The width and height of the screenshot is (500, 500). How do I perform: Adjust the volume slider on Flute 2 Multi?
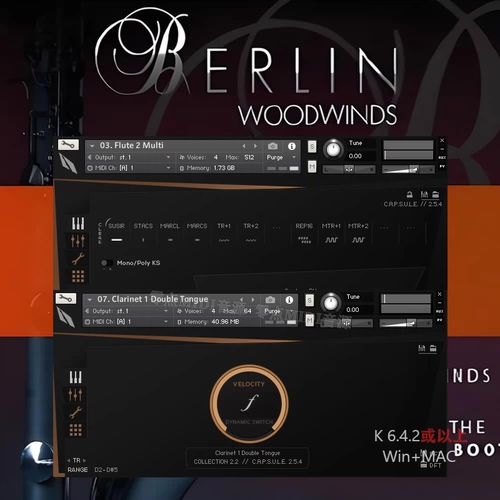click(x=408, y=170)
